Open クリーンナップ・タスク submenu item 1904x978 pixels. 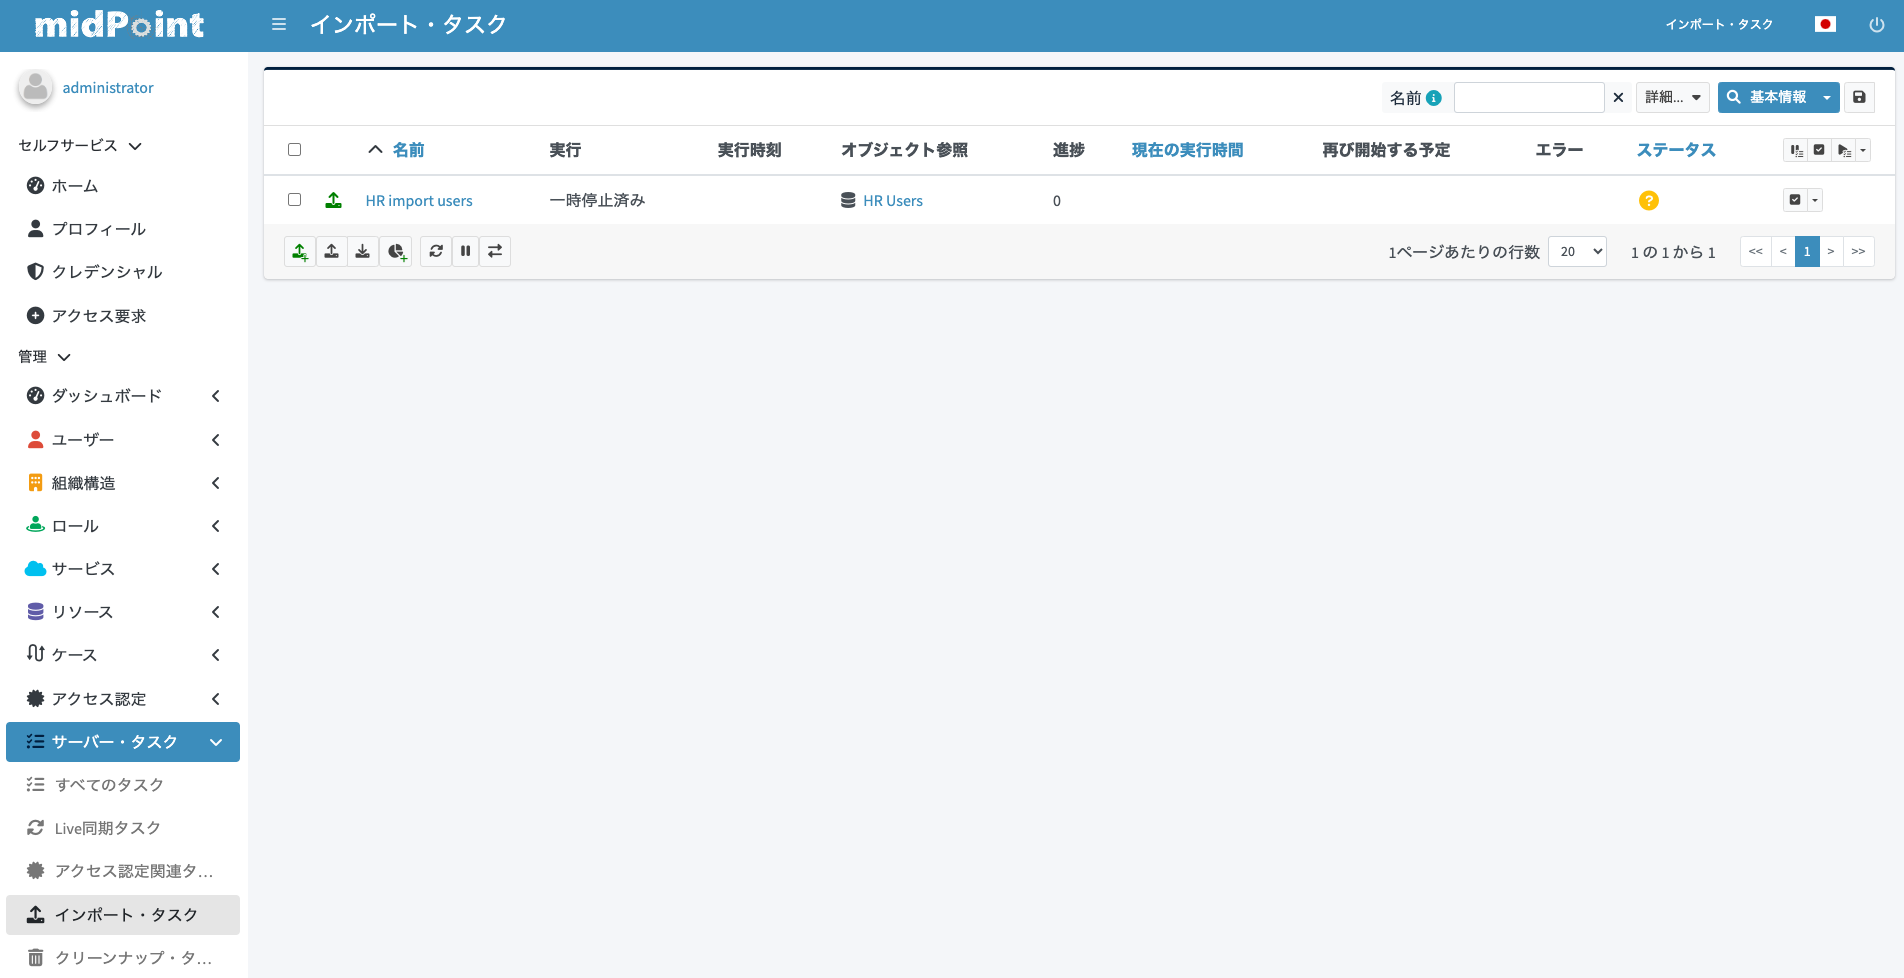pos(123,958)
